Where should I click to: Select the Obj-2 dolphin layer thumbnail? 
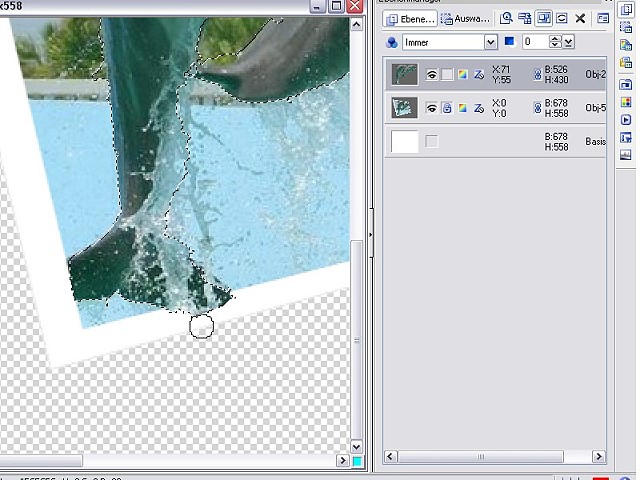(404, 74)
